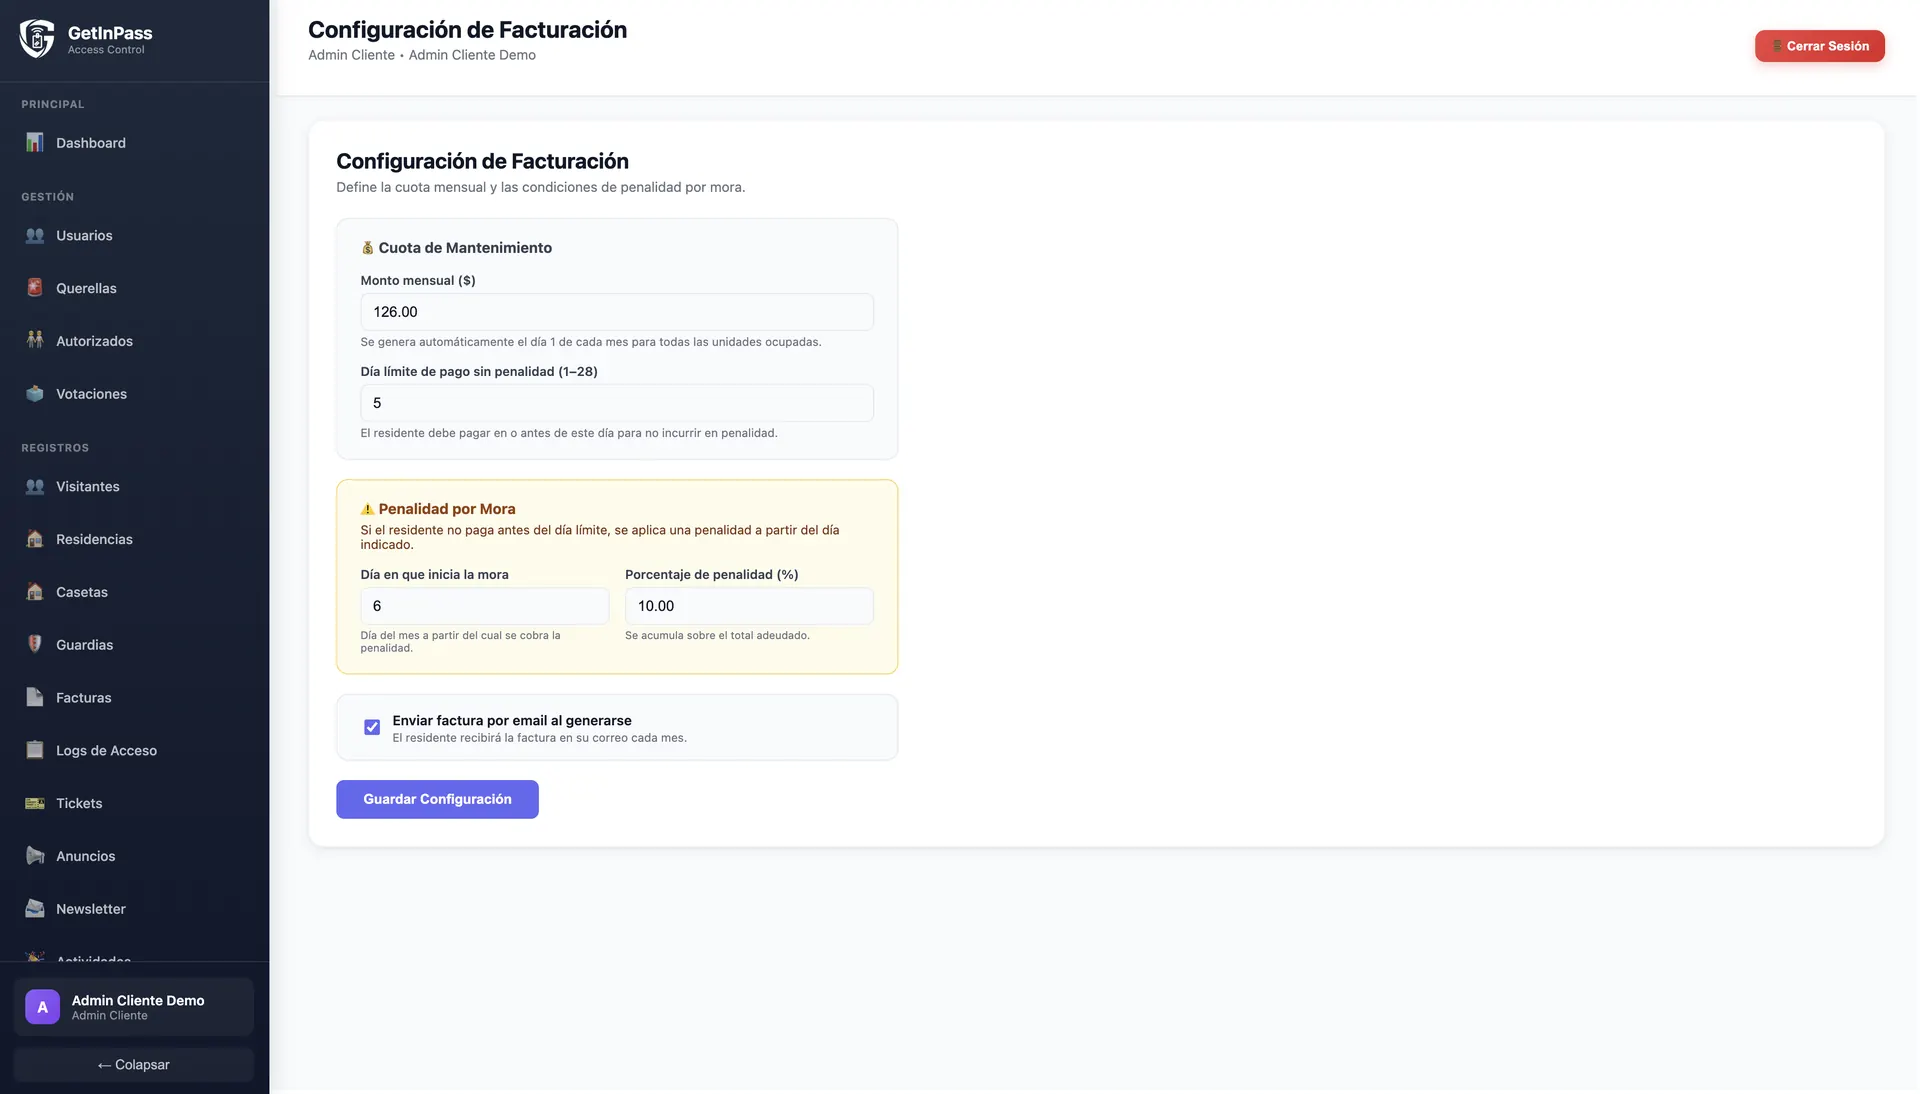Open the Anuncios megaphone icon
This screenshot has width=1920, height=1094.
(x=35, y=856)
